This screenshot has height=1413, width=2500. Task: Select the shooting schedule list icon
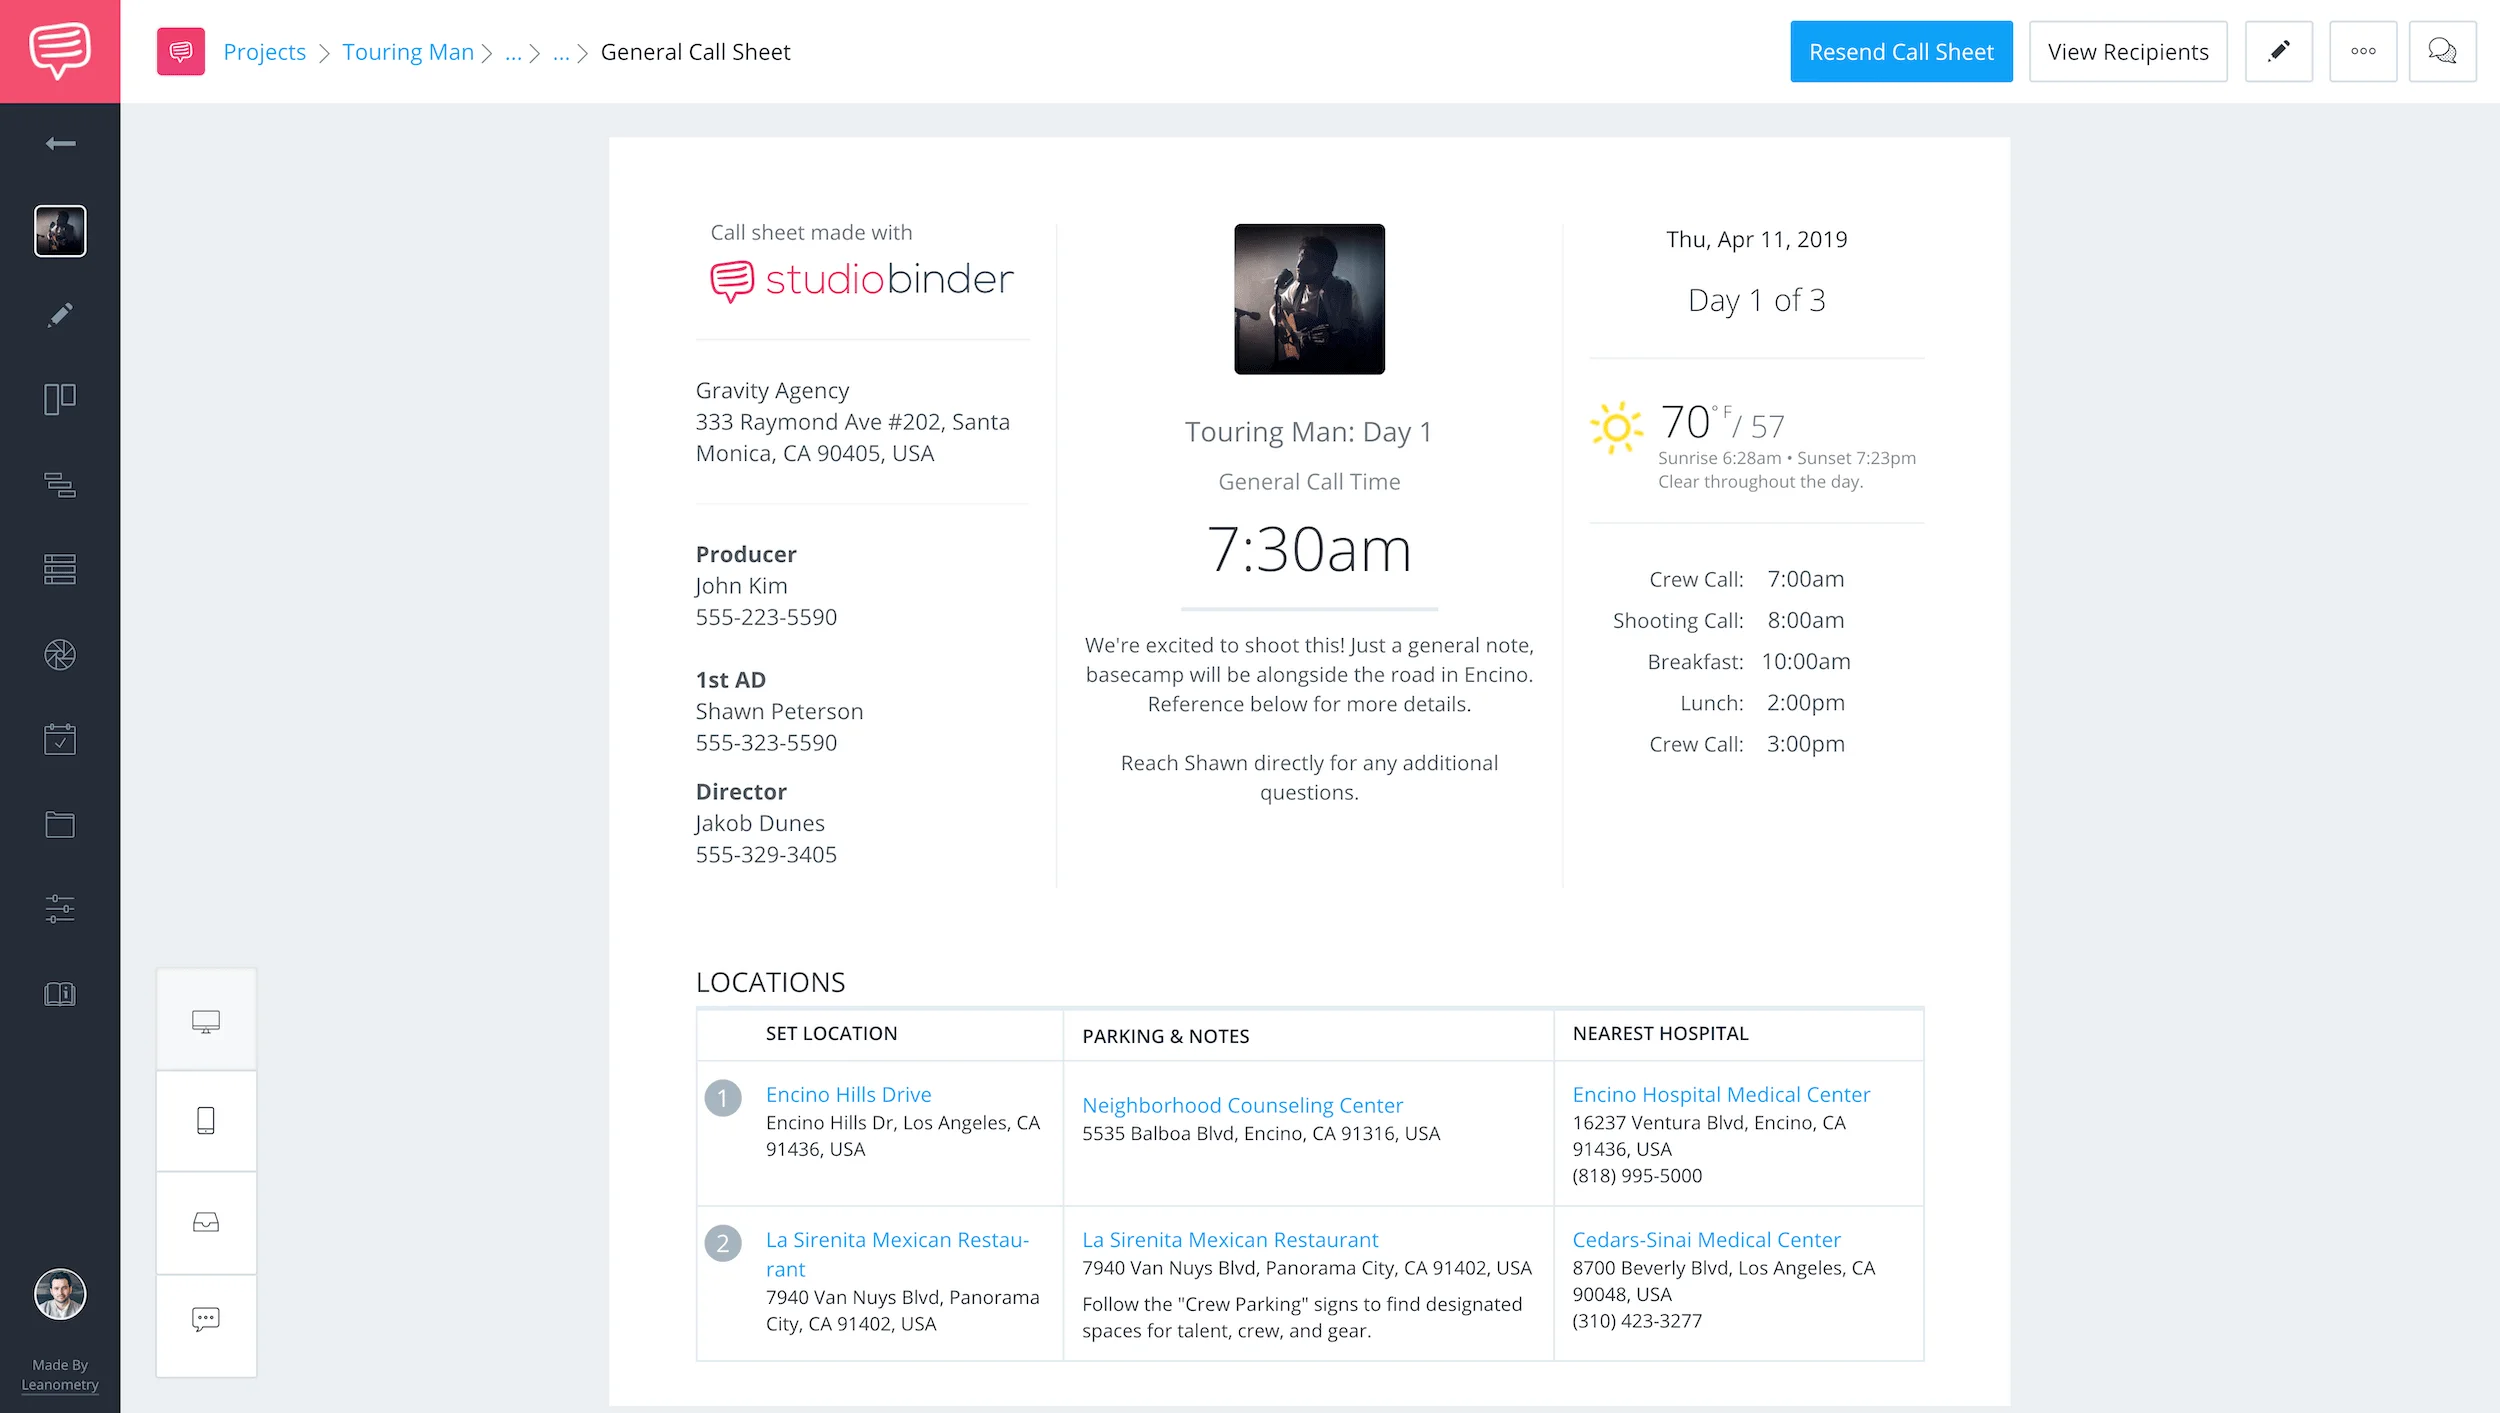click(x=58, y=570)
